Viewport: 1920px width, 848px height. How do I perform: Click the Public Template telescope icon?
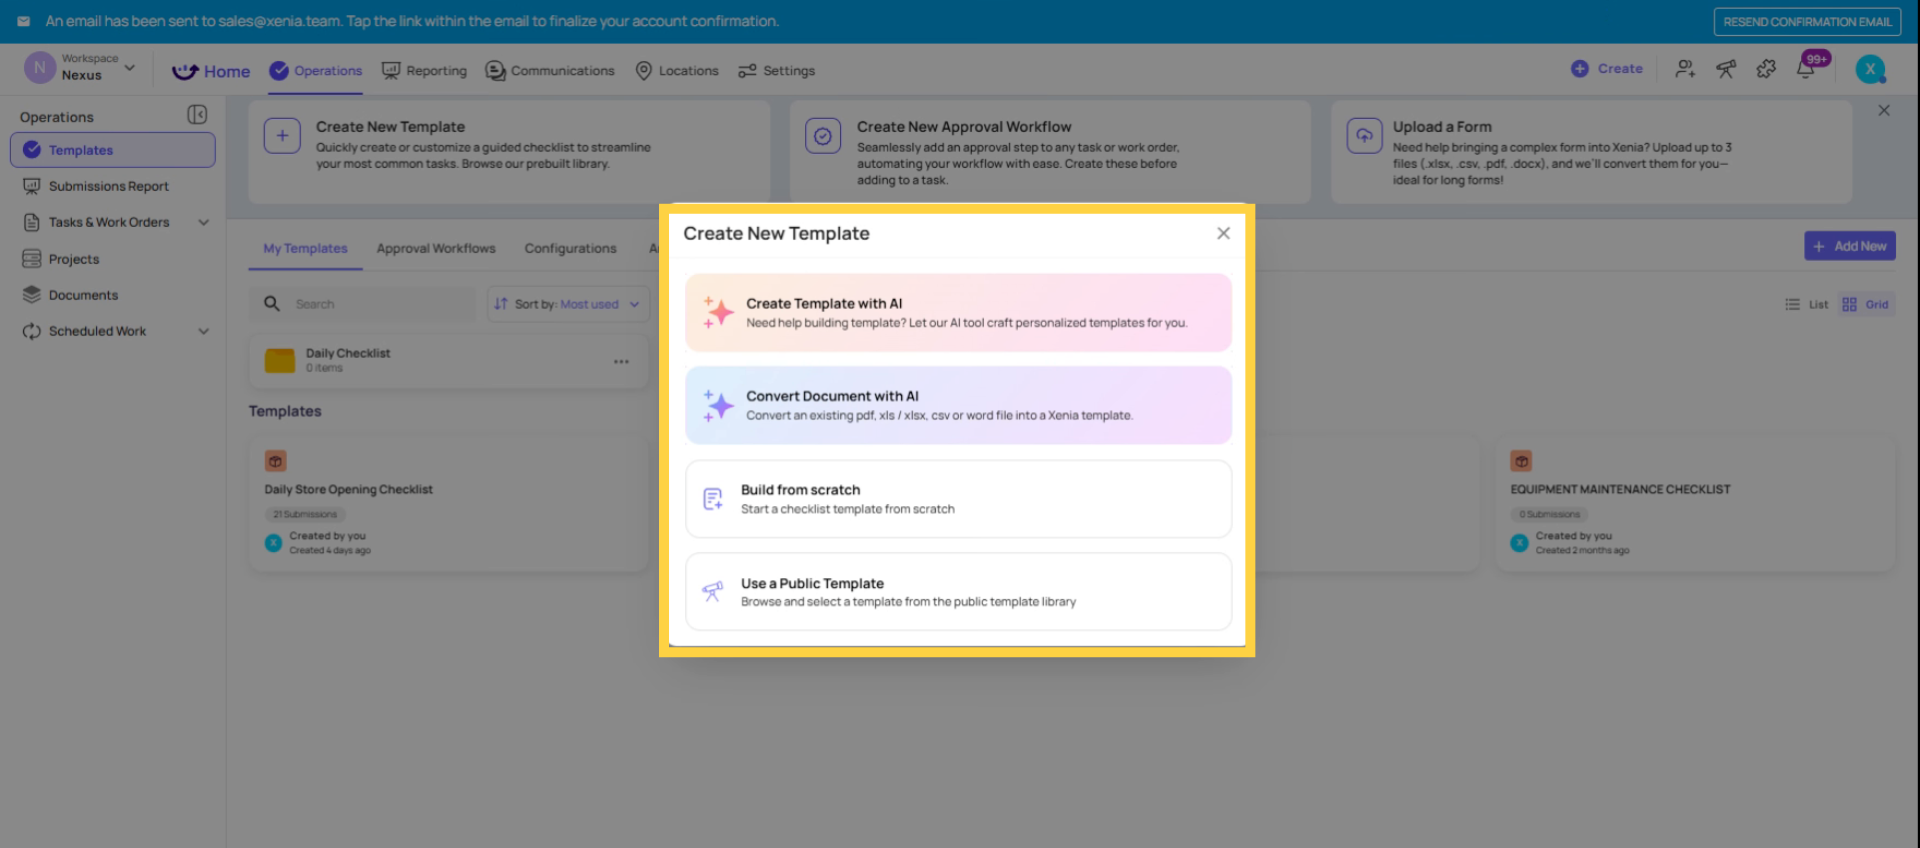click(x=712, y=592)
